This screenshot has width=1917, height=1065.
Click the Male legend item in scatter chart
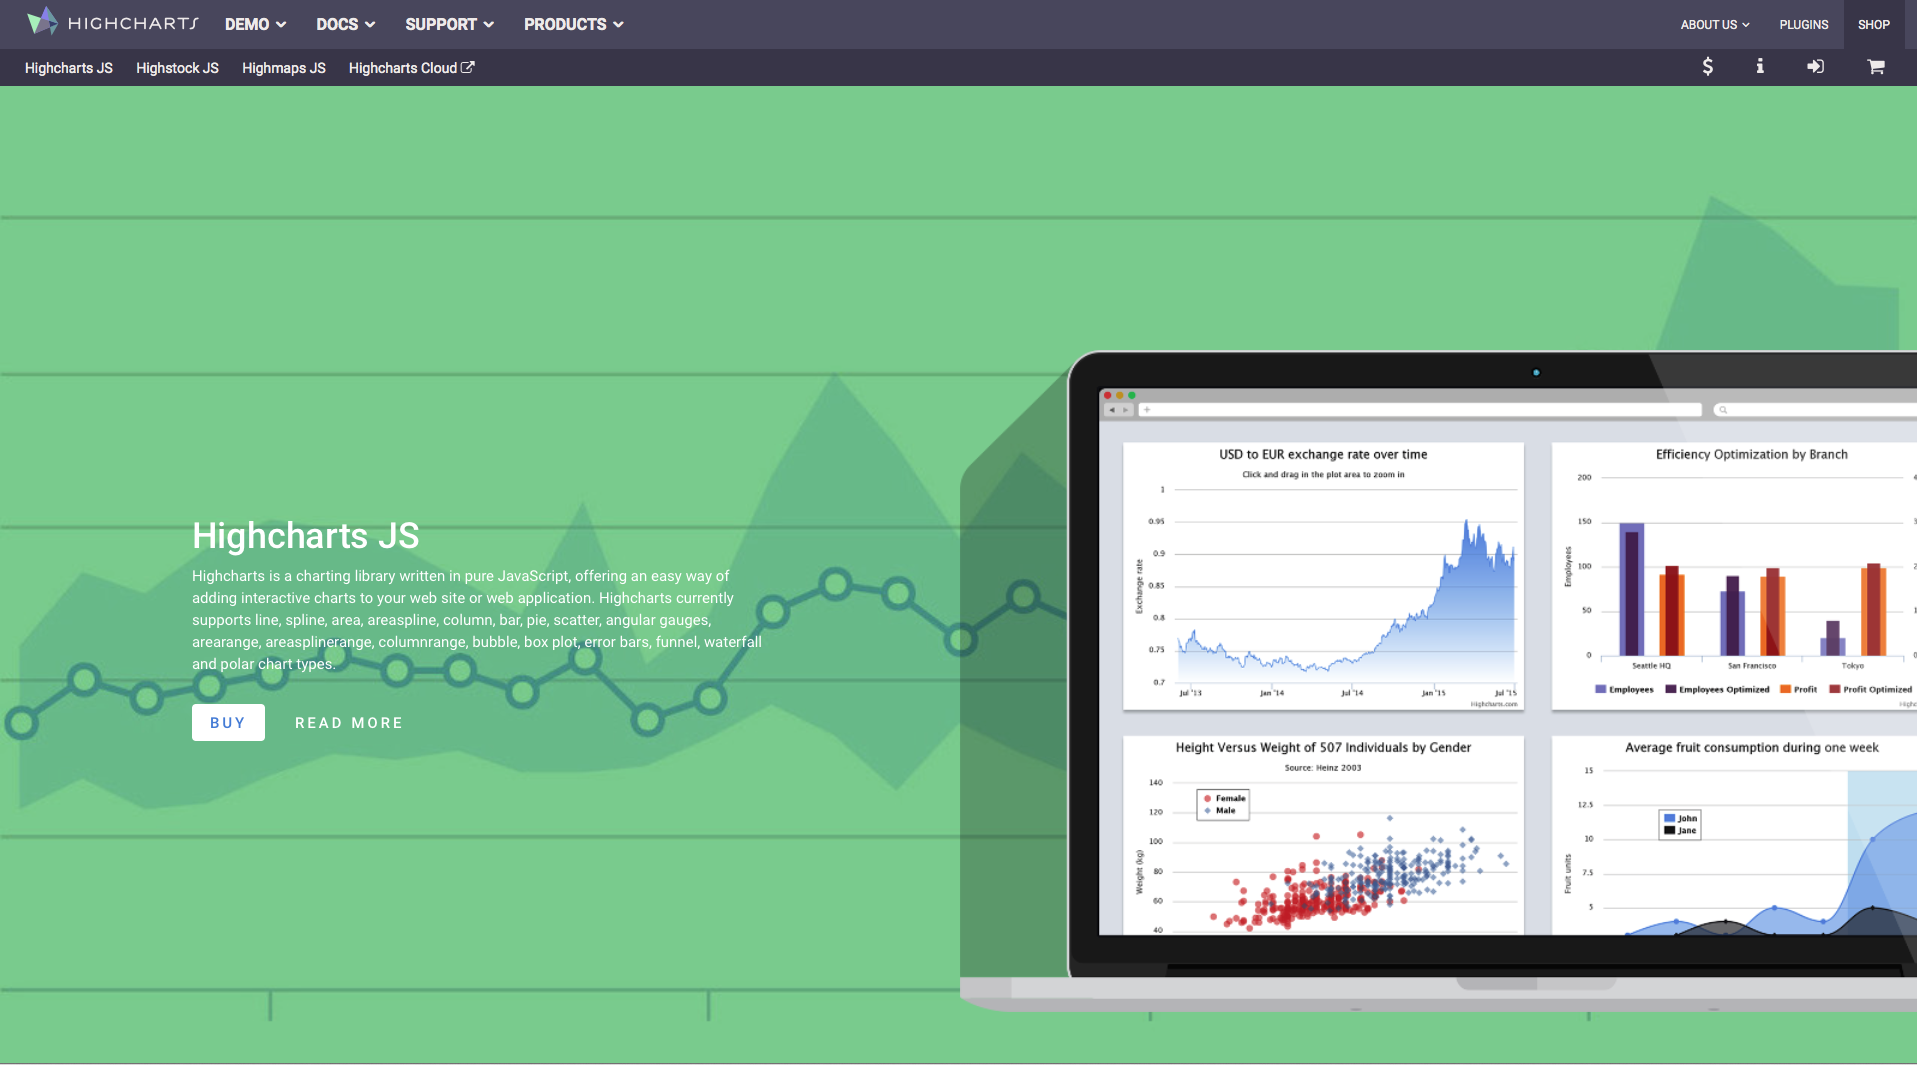point(1220,811)
